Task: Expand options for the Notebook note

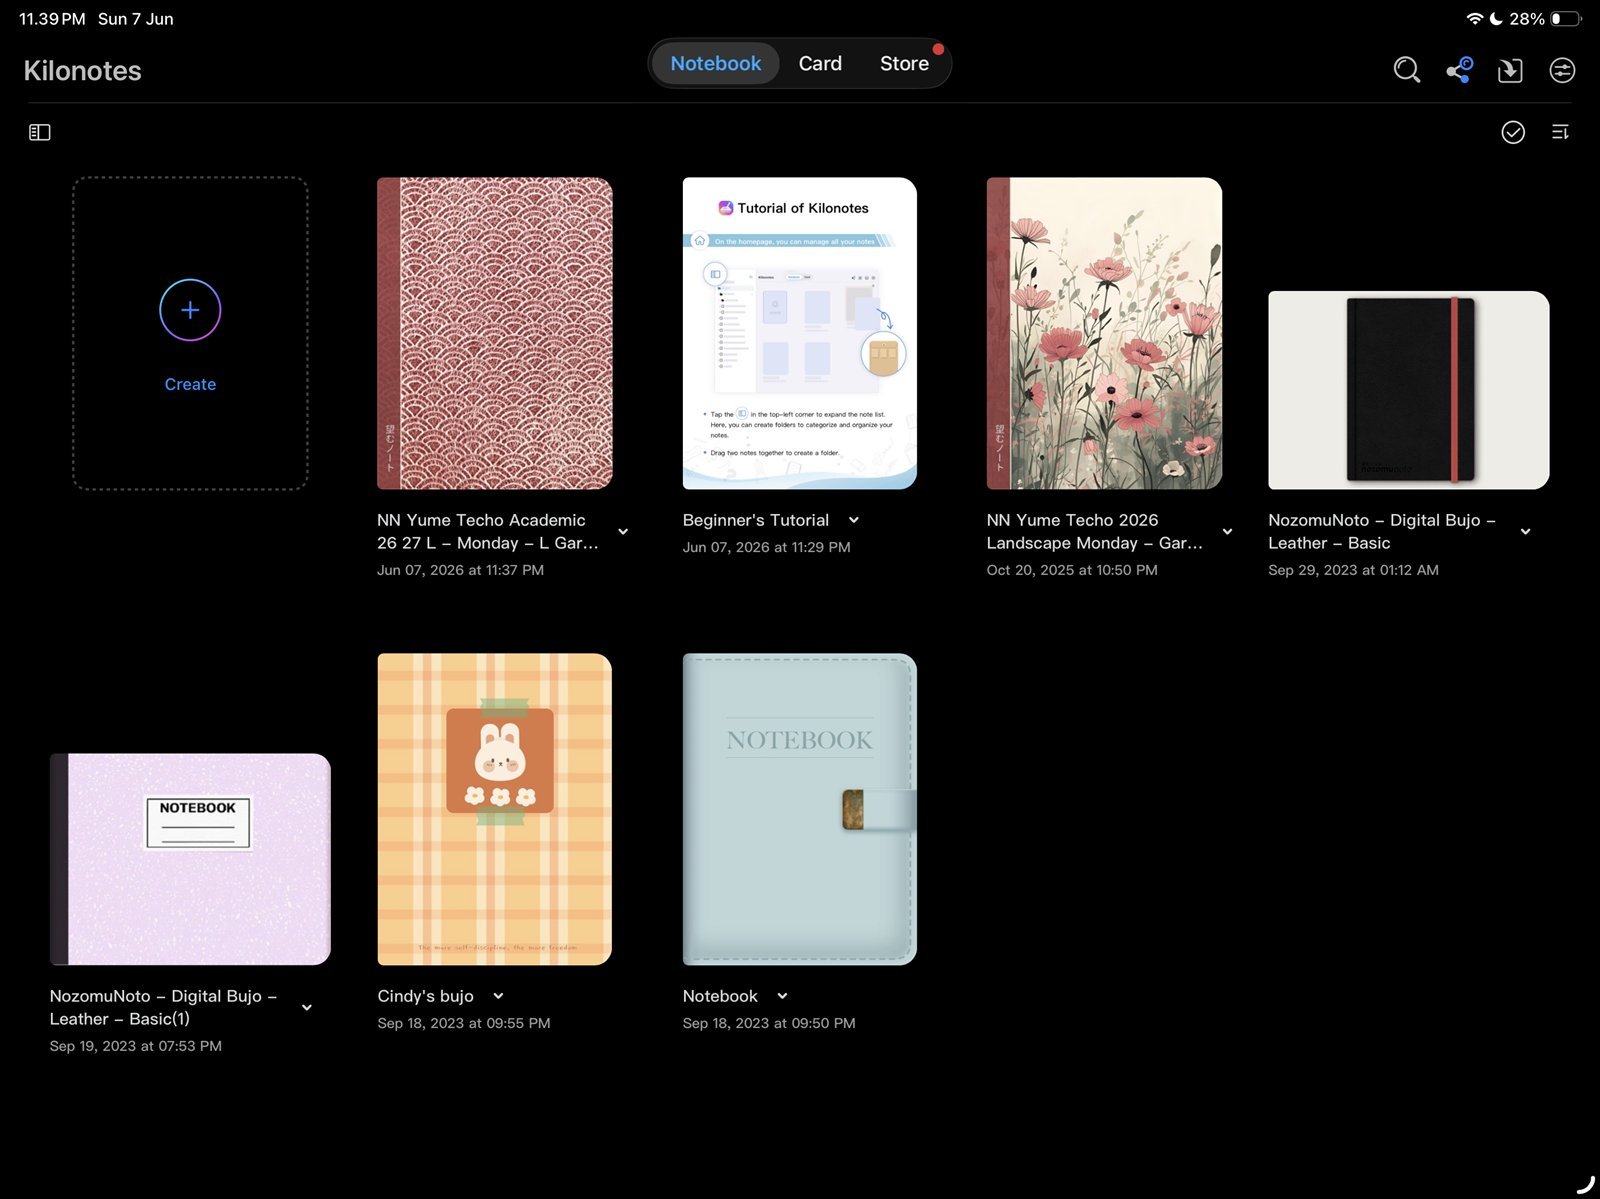Action: tap(783, 996)
